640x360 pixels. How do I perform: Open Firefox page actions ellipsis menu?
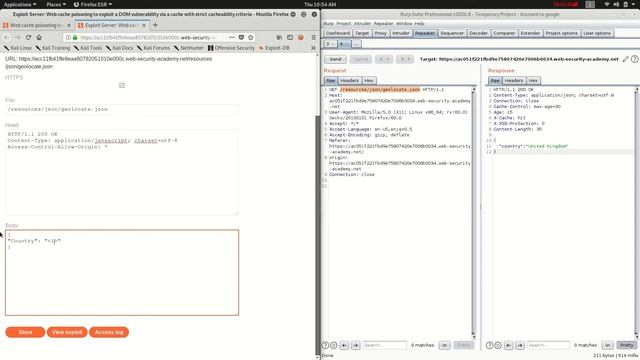[x=232, y=37]
